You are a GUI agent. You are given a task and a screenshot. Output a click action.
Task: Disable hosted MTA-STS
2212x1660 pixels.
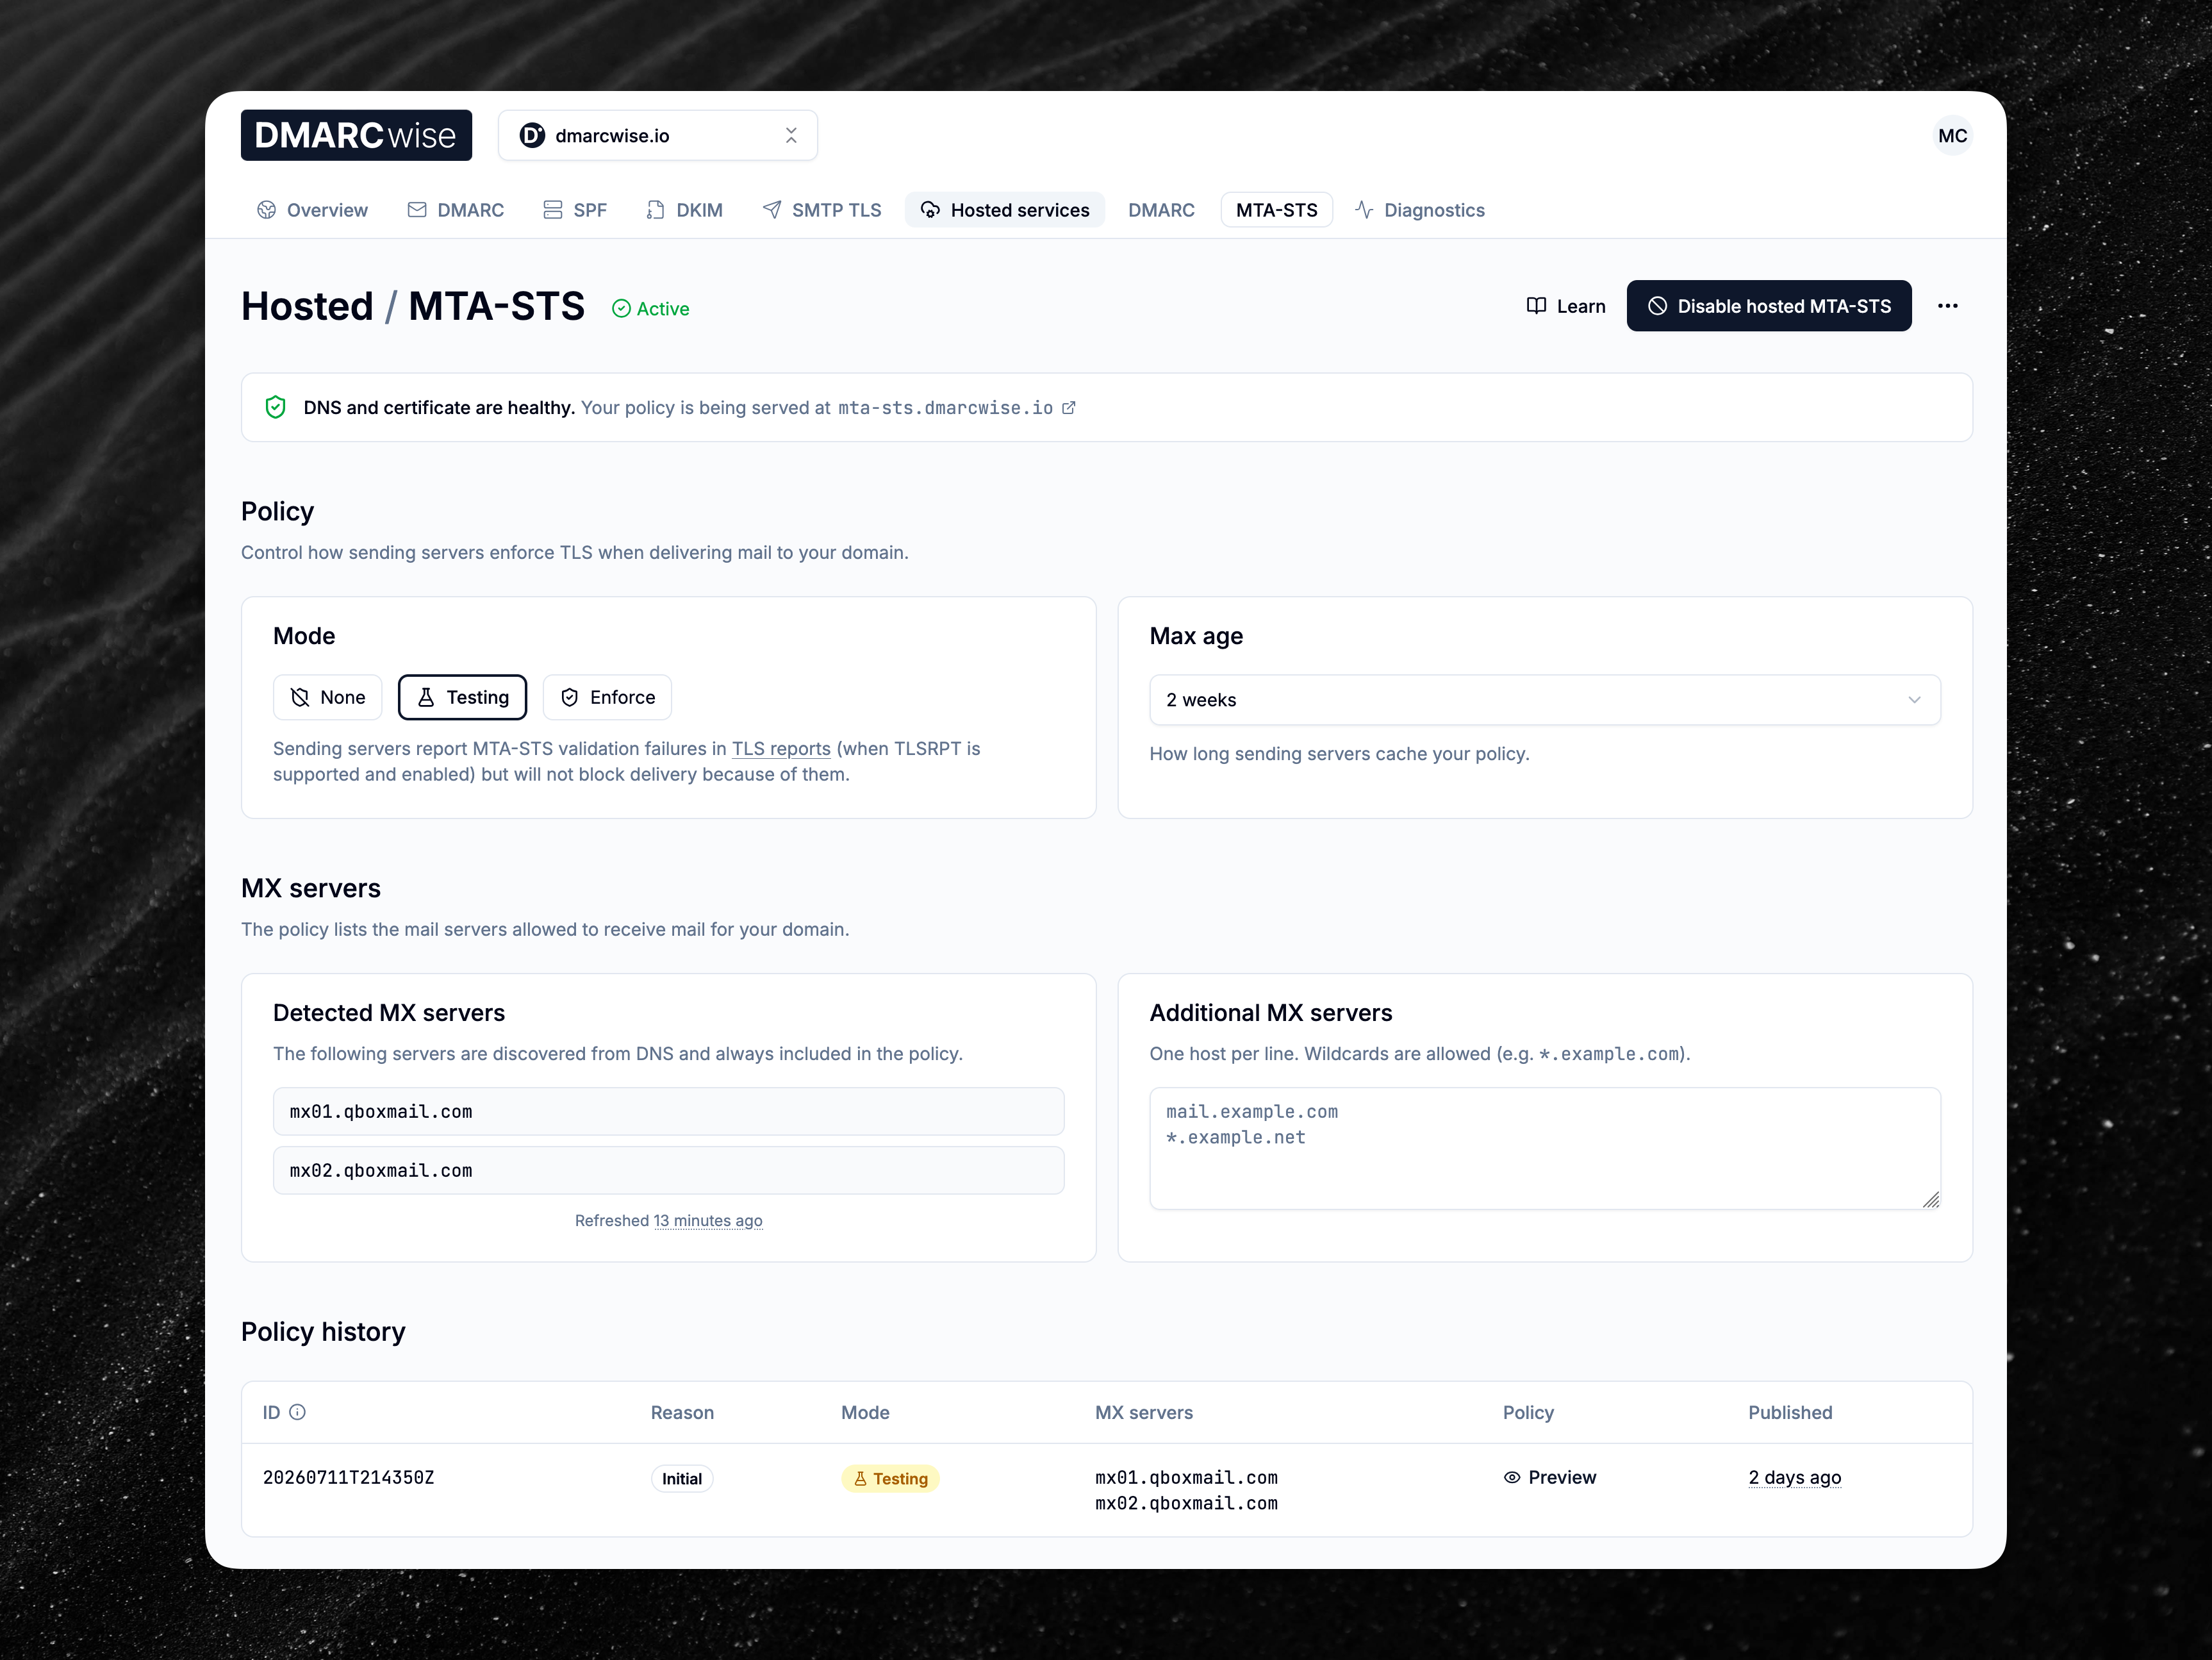[1769, 306]
